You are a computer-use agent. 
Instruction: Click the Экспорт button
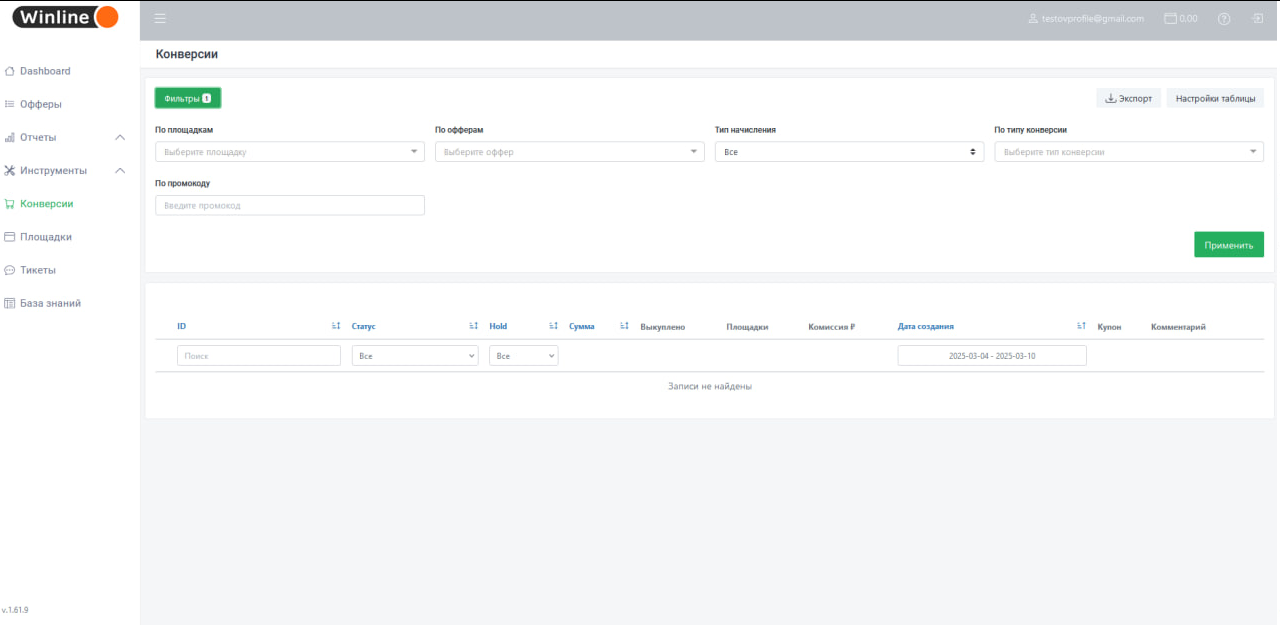[1128, 98]
